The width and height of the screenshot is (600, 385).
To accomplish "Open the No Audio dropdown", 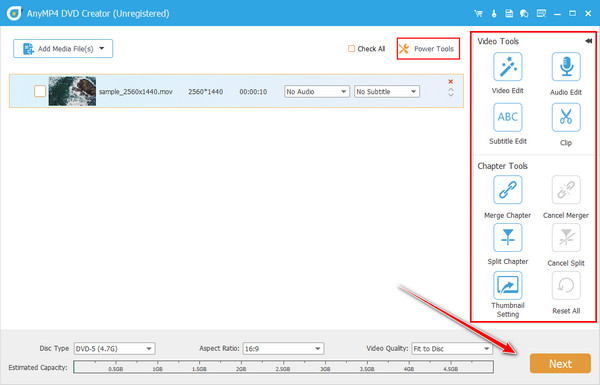I will point(316,91).
